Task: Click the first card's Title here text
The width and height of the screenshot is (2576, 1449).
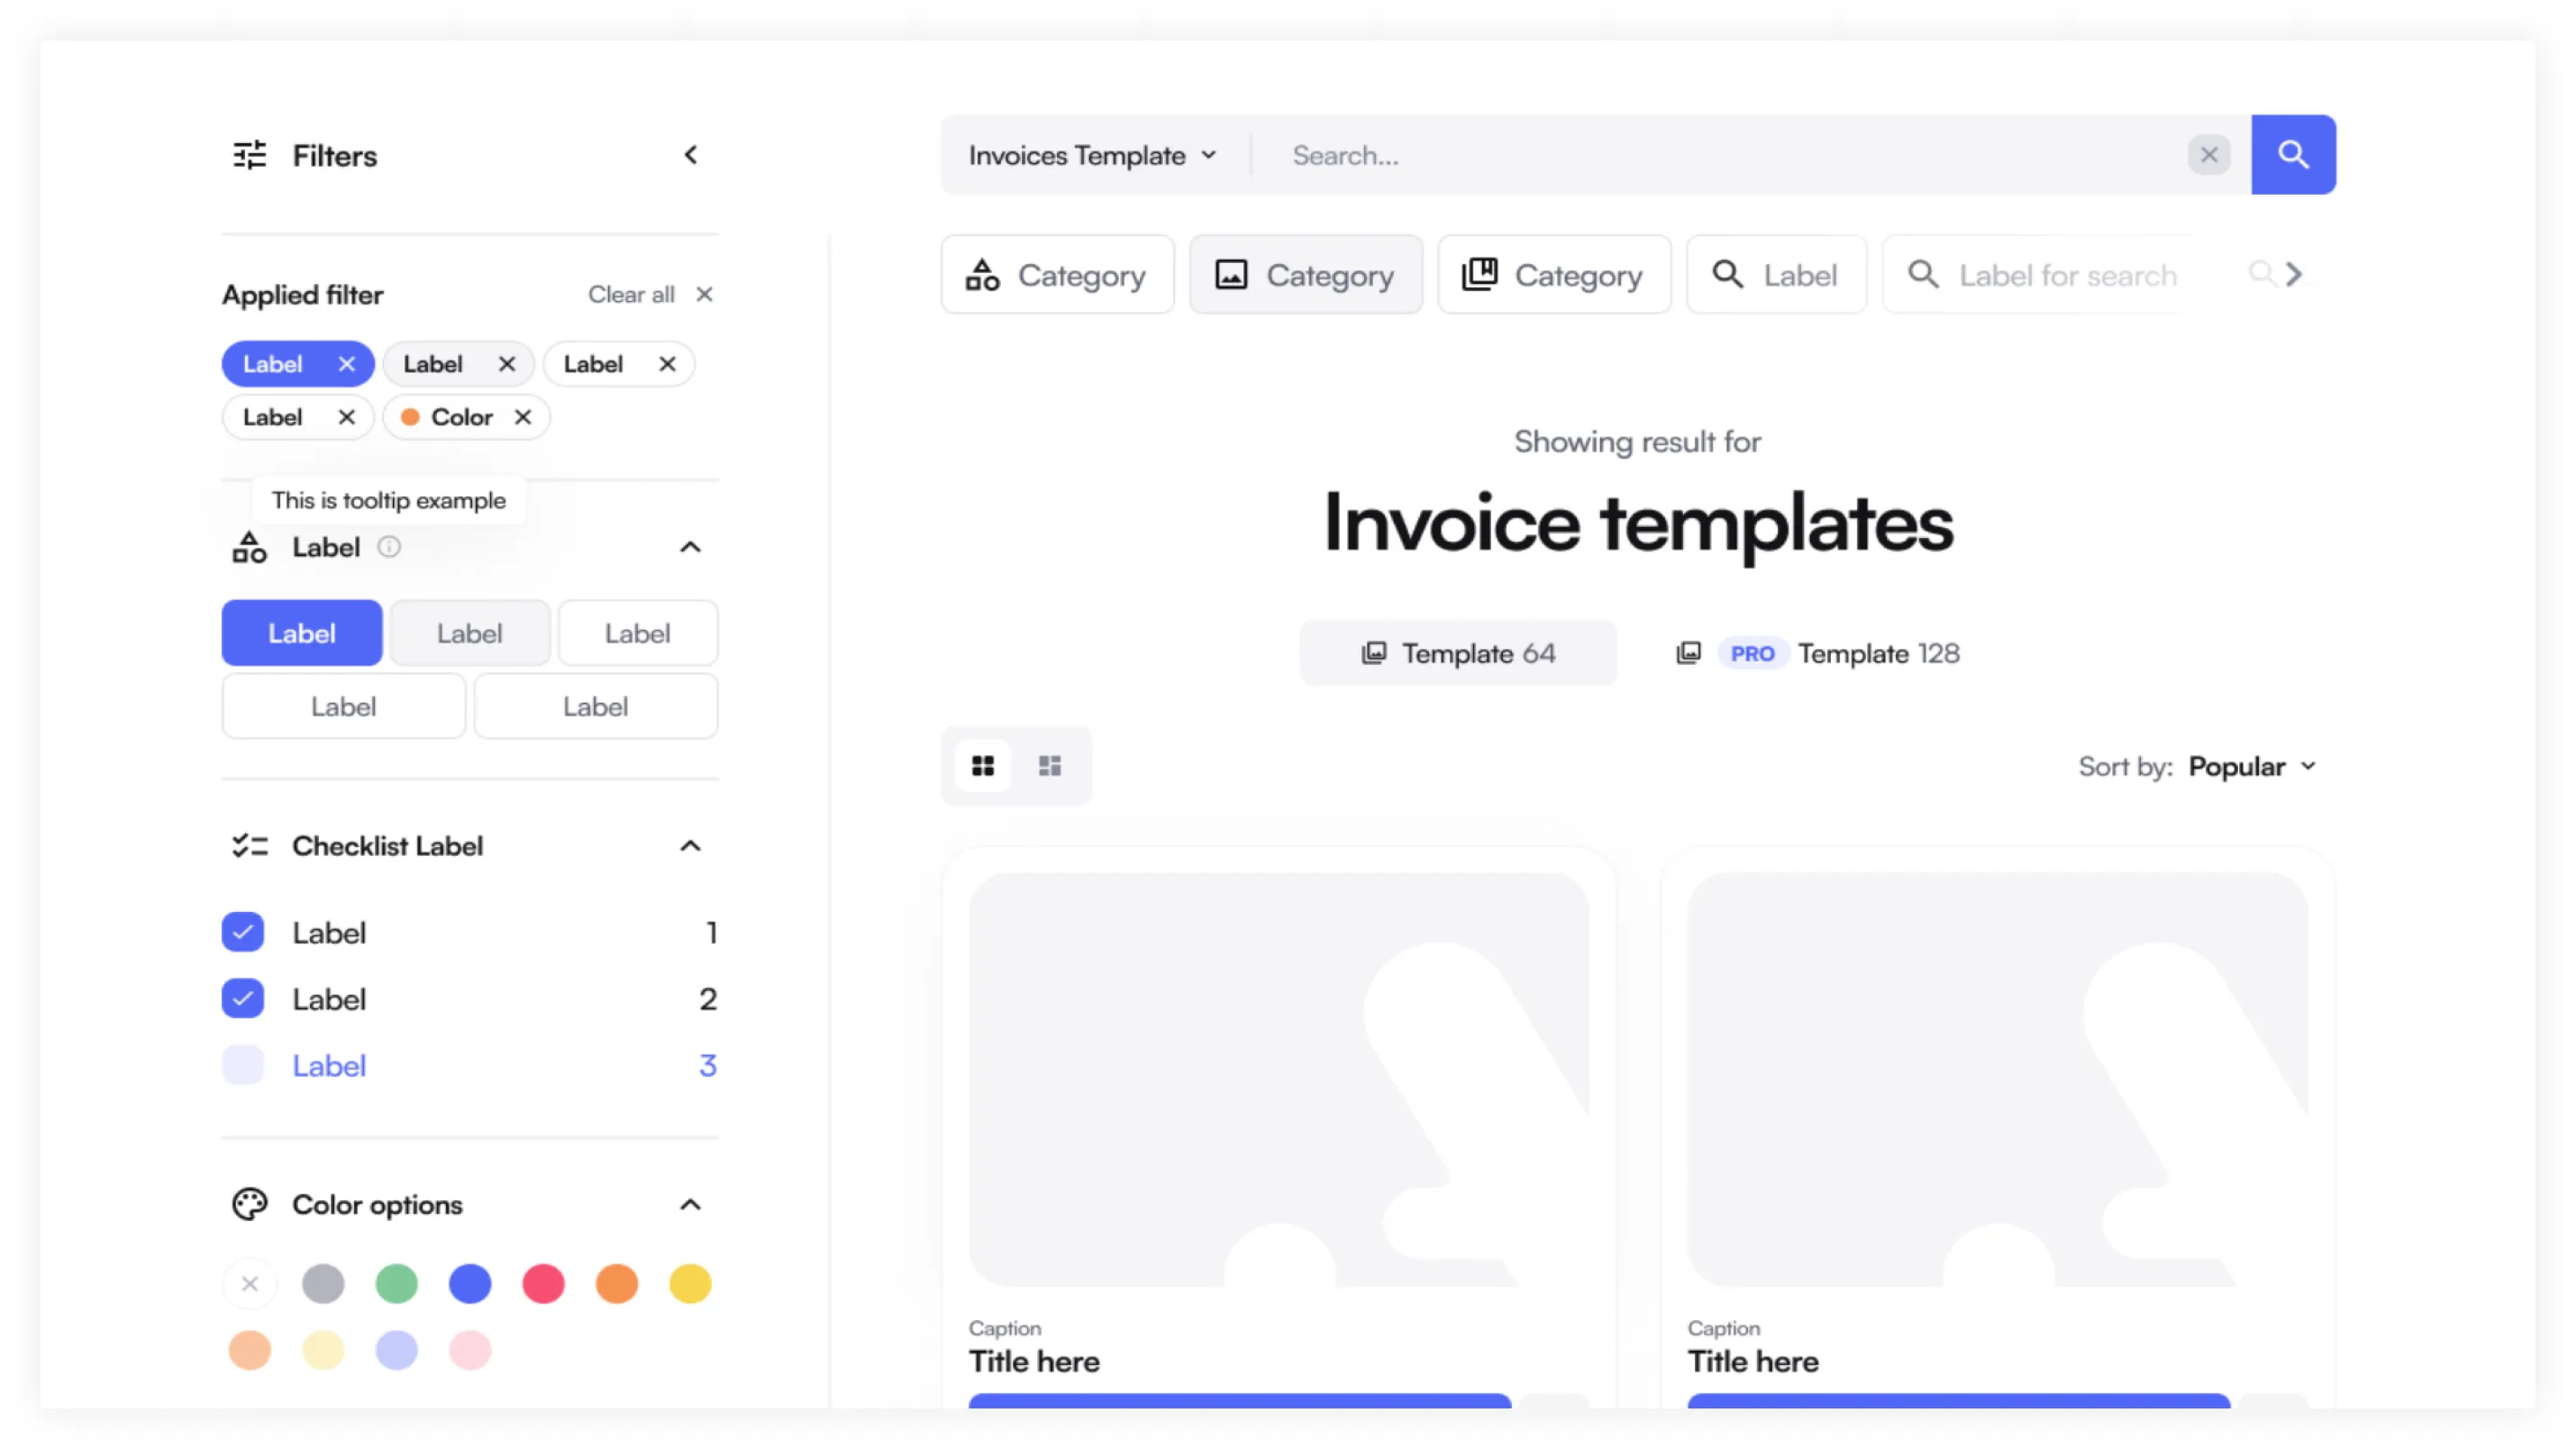Action: coord(1034,1361)
